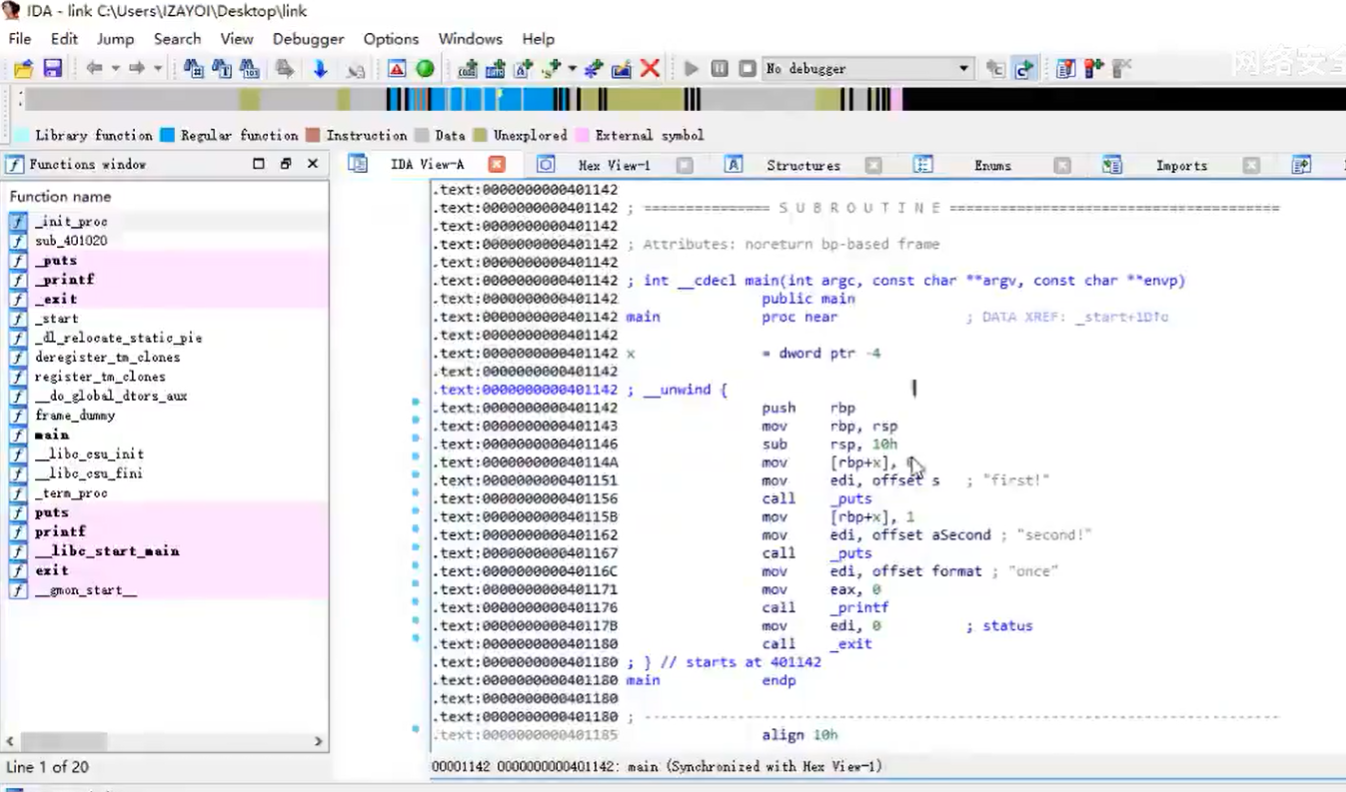Viewport: 1346px width, 792px height.
Task: Select _init_proc in the functions list
Action: (167, 221)
